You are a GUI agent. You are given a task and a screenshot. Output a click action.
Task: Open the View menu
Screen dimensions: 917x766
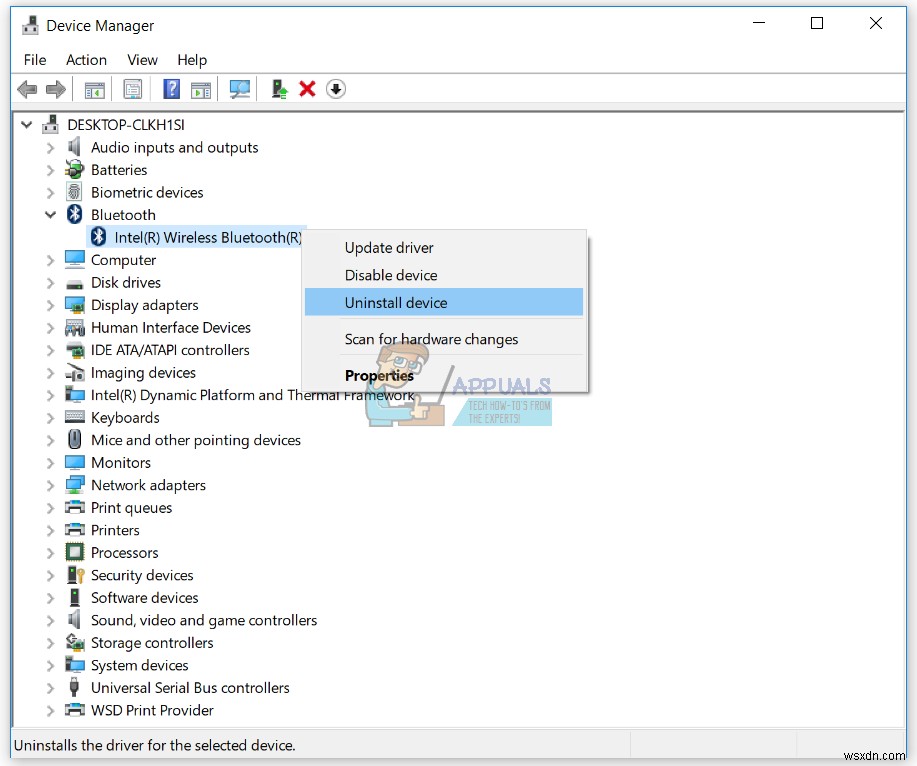(141, 60)
